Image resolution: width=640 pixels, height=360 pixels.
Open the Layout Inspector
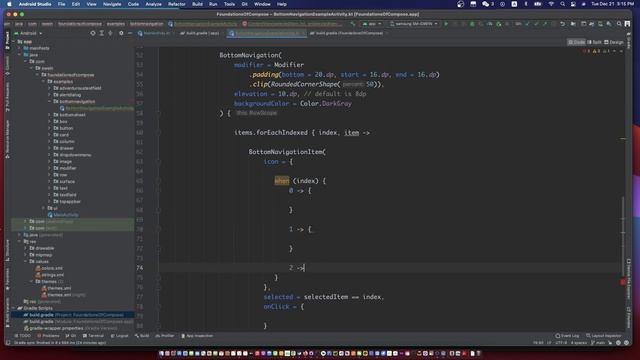tap(604, 336)
